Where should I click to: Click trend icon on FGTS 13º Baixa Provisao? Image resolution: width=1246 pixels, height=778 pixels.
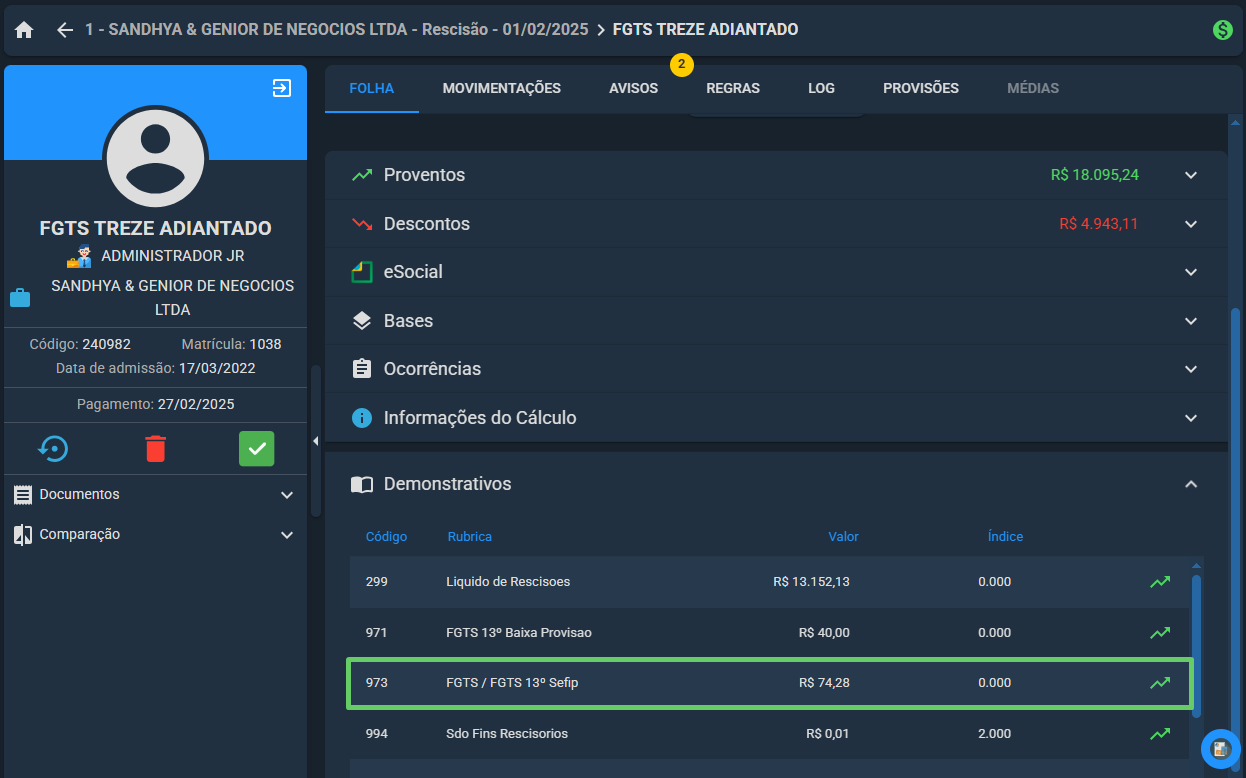(x=1160, y=633)
